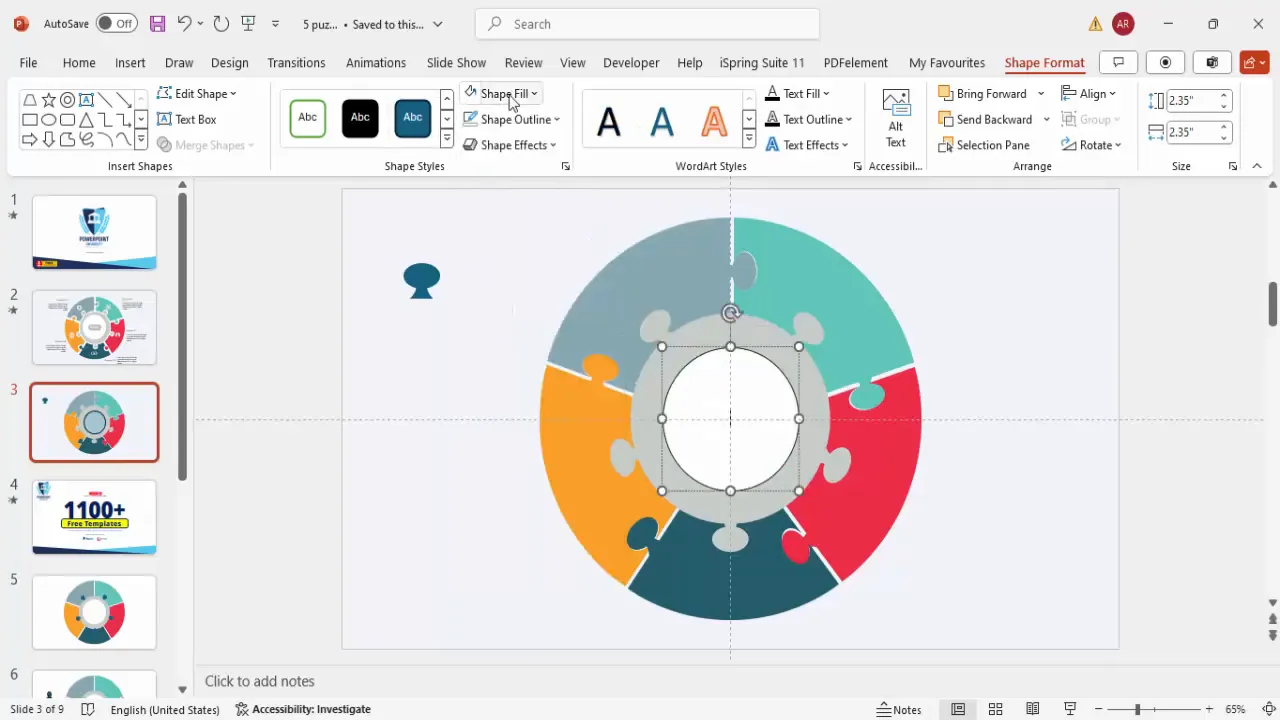The image size is (1280, 720).
Task: Insert a Text Box
Action: pyautogui.click(x=187, y=119)
